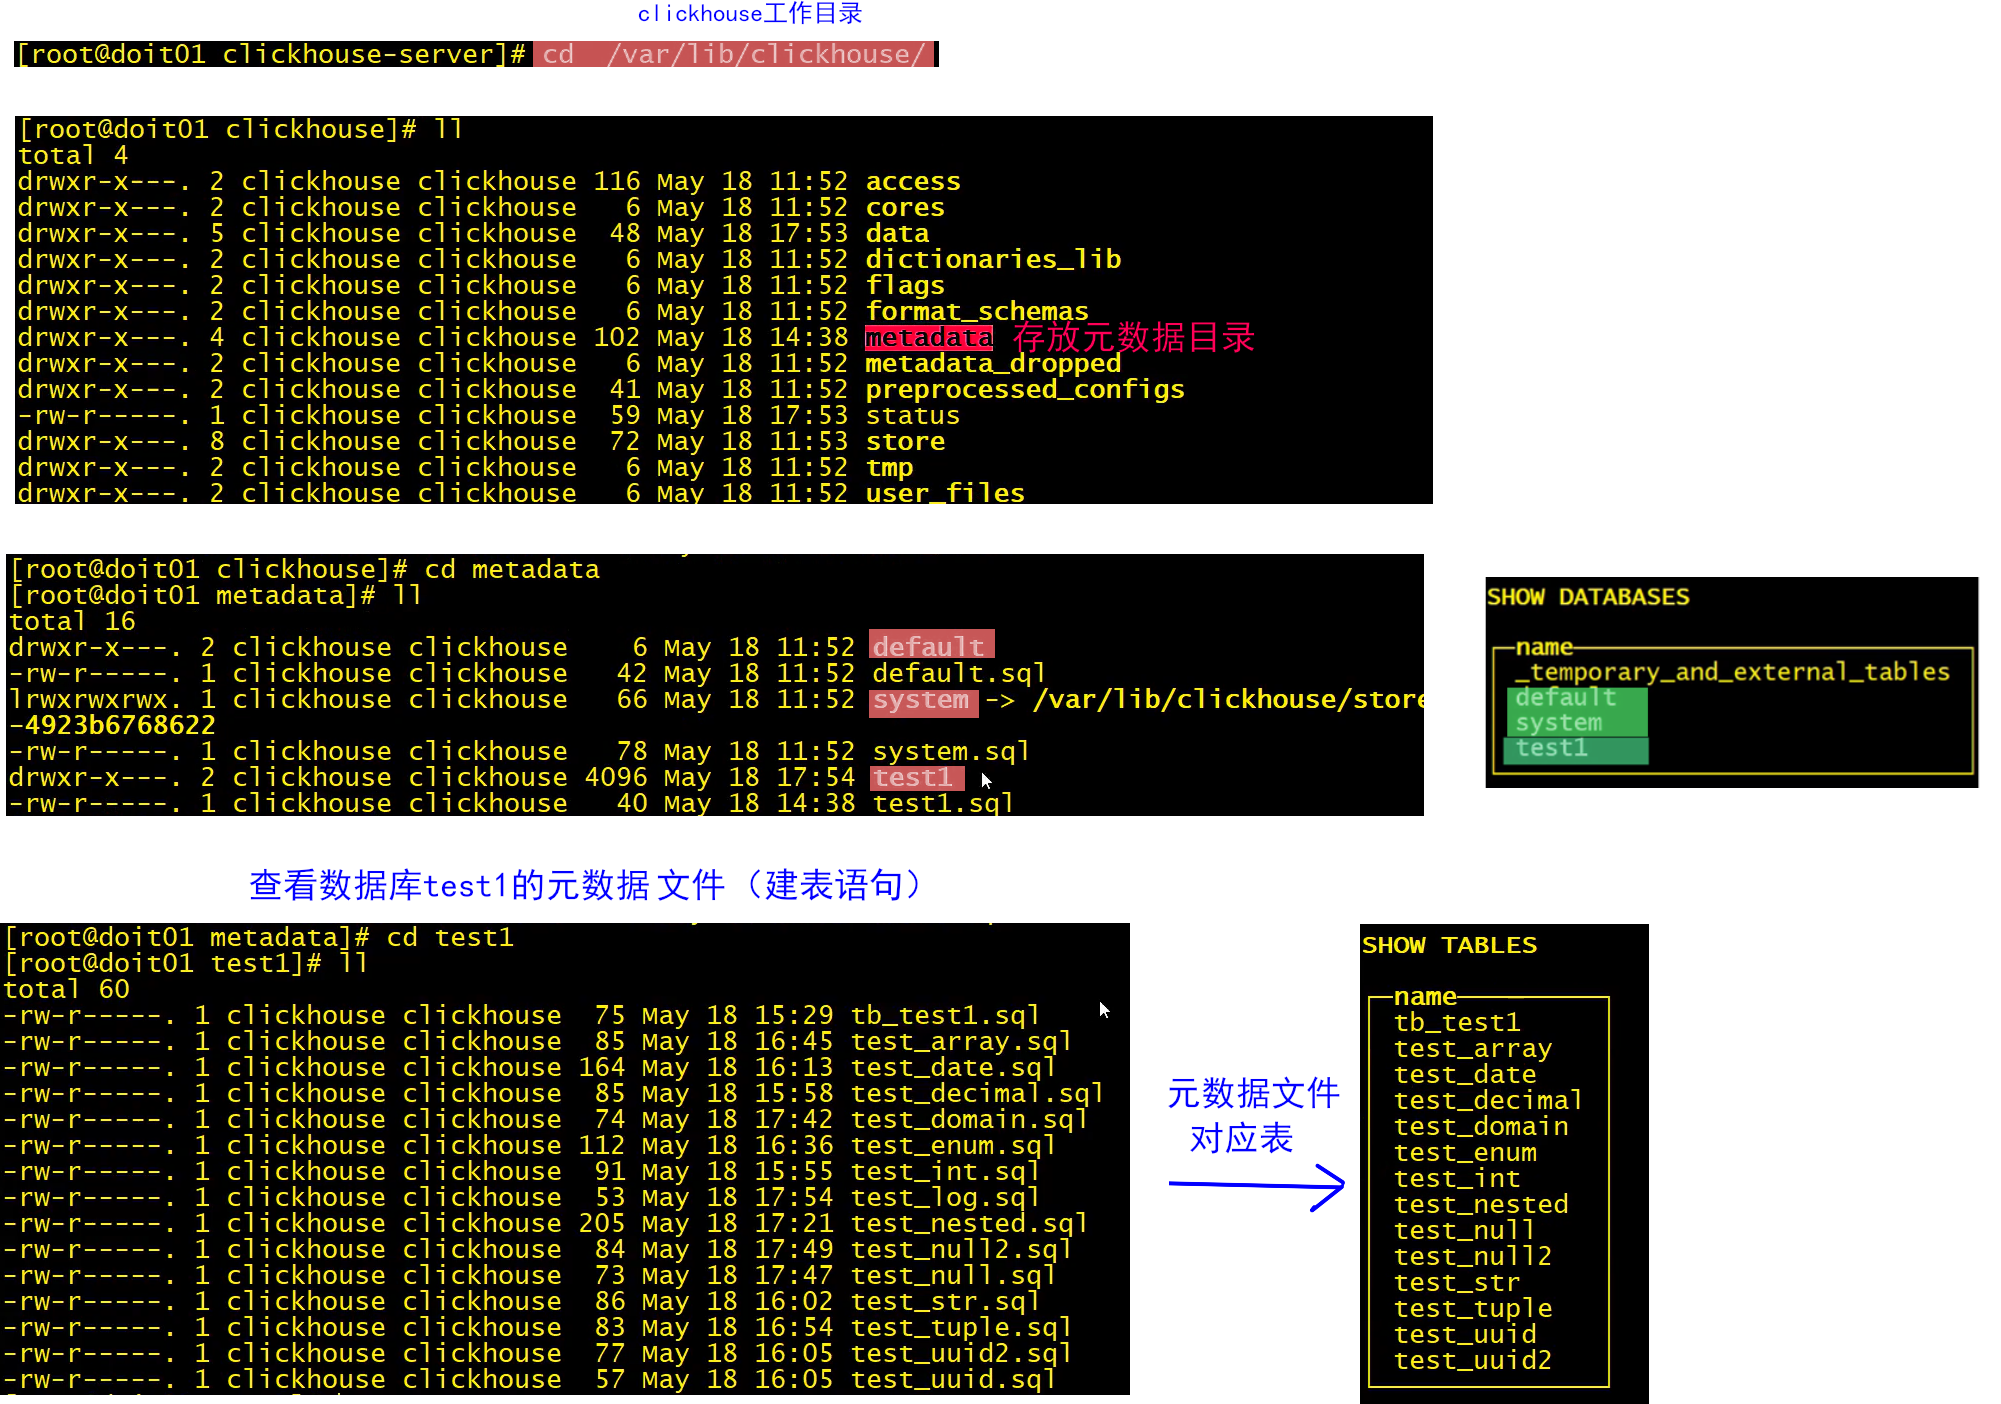
Task: Click 'test_str' in the SHOW TABLES result
Action: click(1457, 1282)
